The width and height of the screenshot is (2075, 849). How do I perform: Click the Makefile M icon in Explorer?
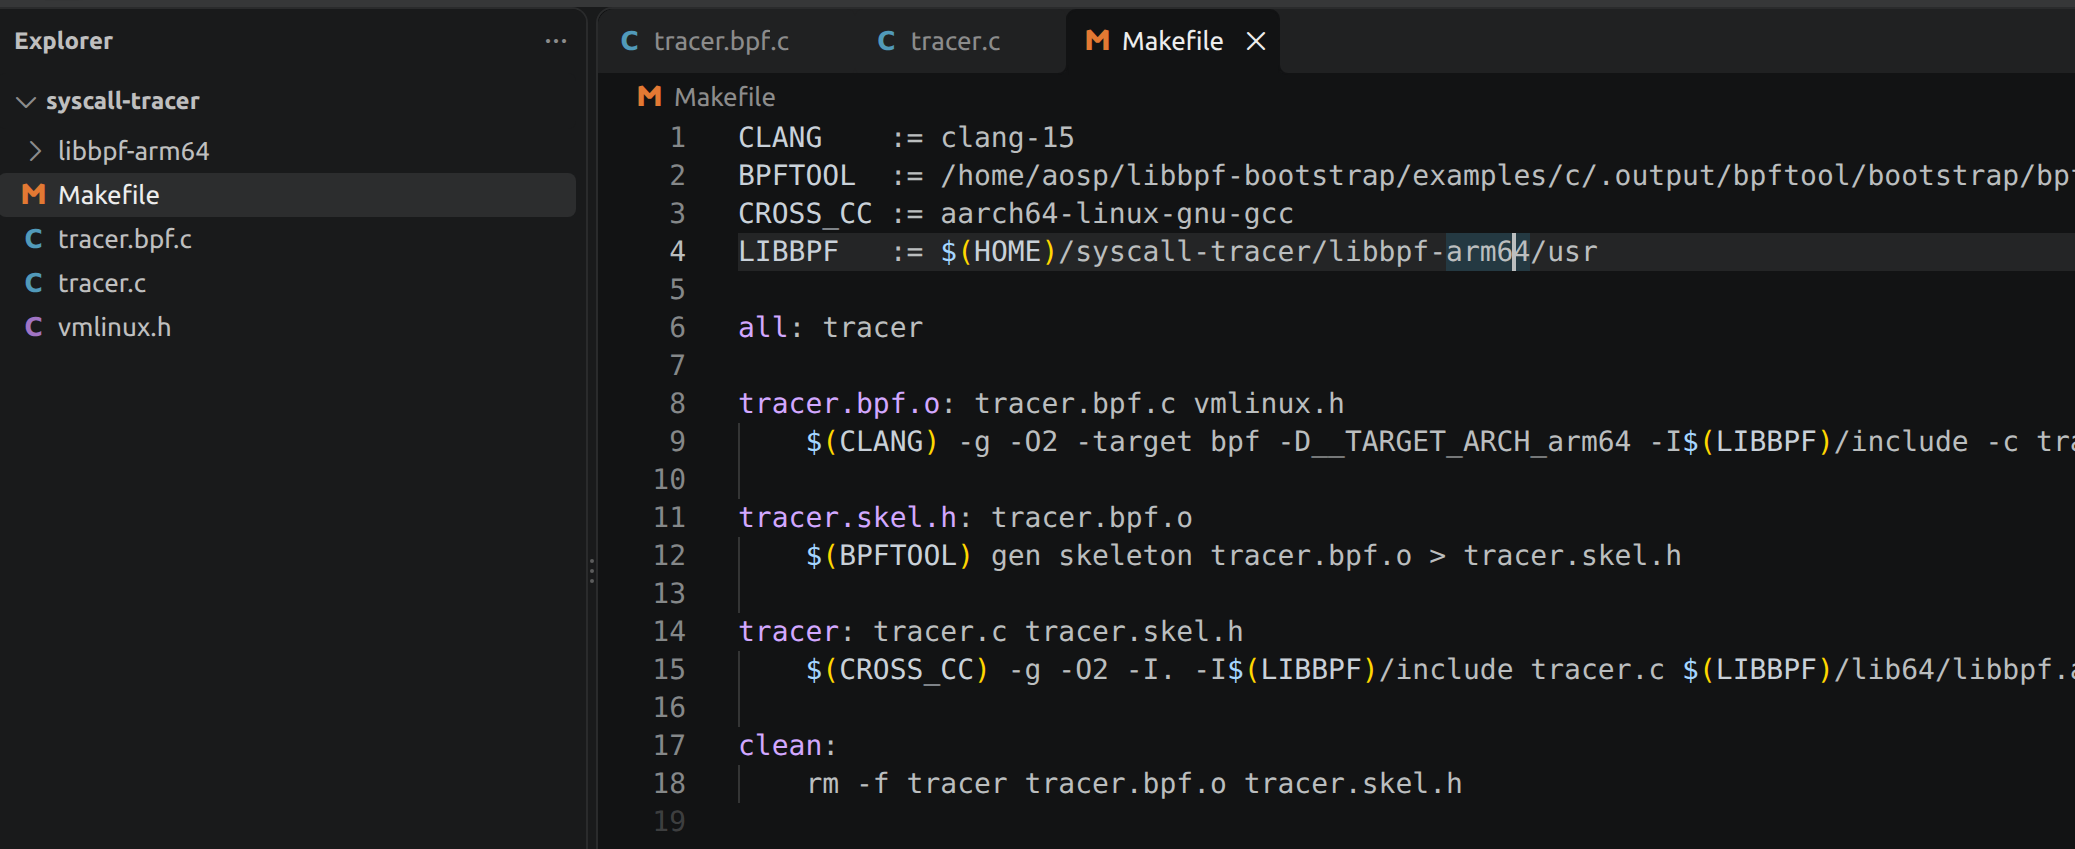point(34,194)
